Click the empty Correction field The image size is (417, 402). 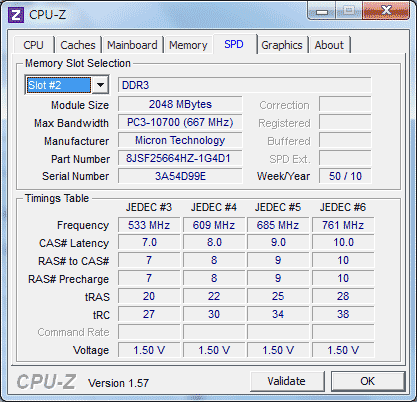[x=345, y=104]
